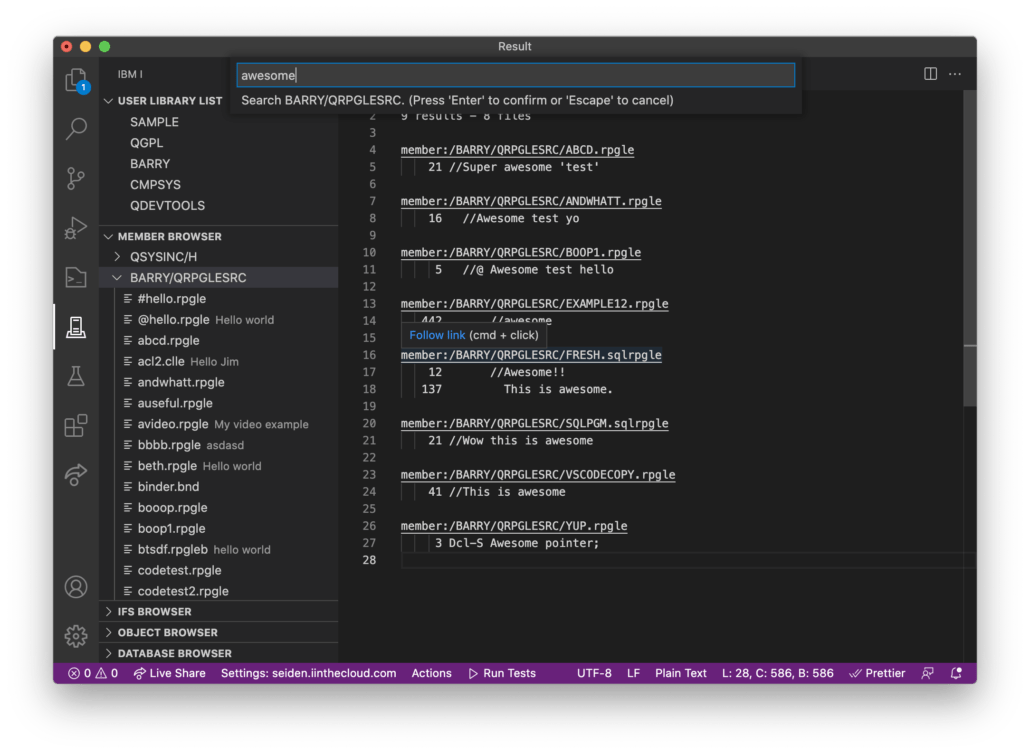Open the Run and Debug view

tap(76, 228)
